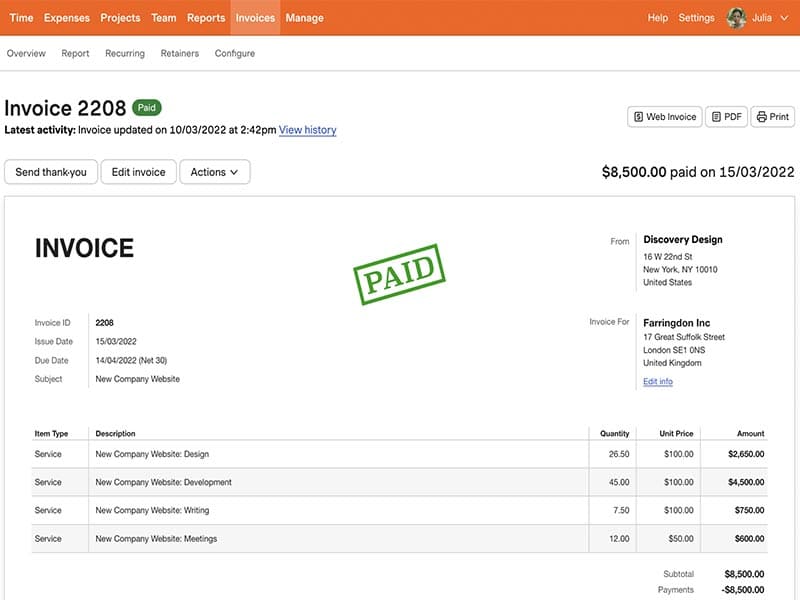Print the invoice using Print button

pos(772,117)
